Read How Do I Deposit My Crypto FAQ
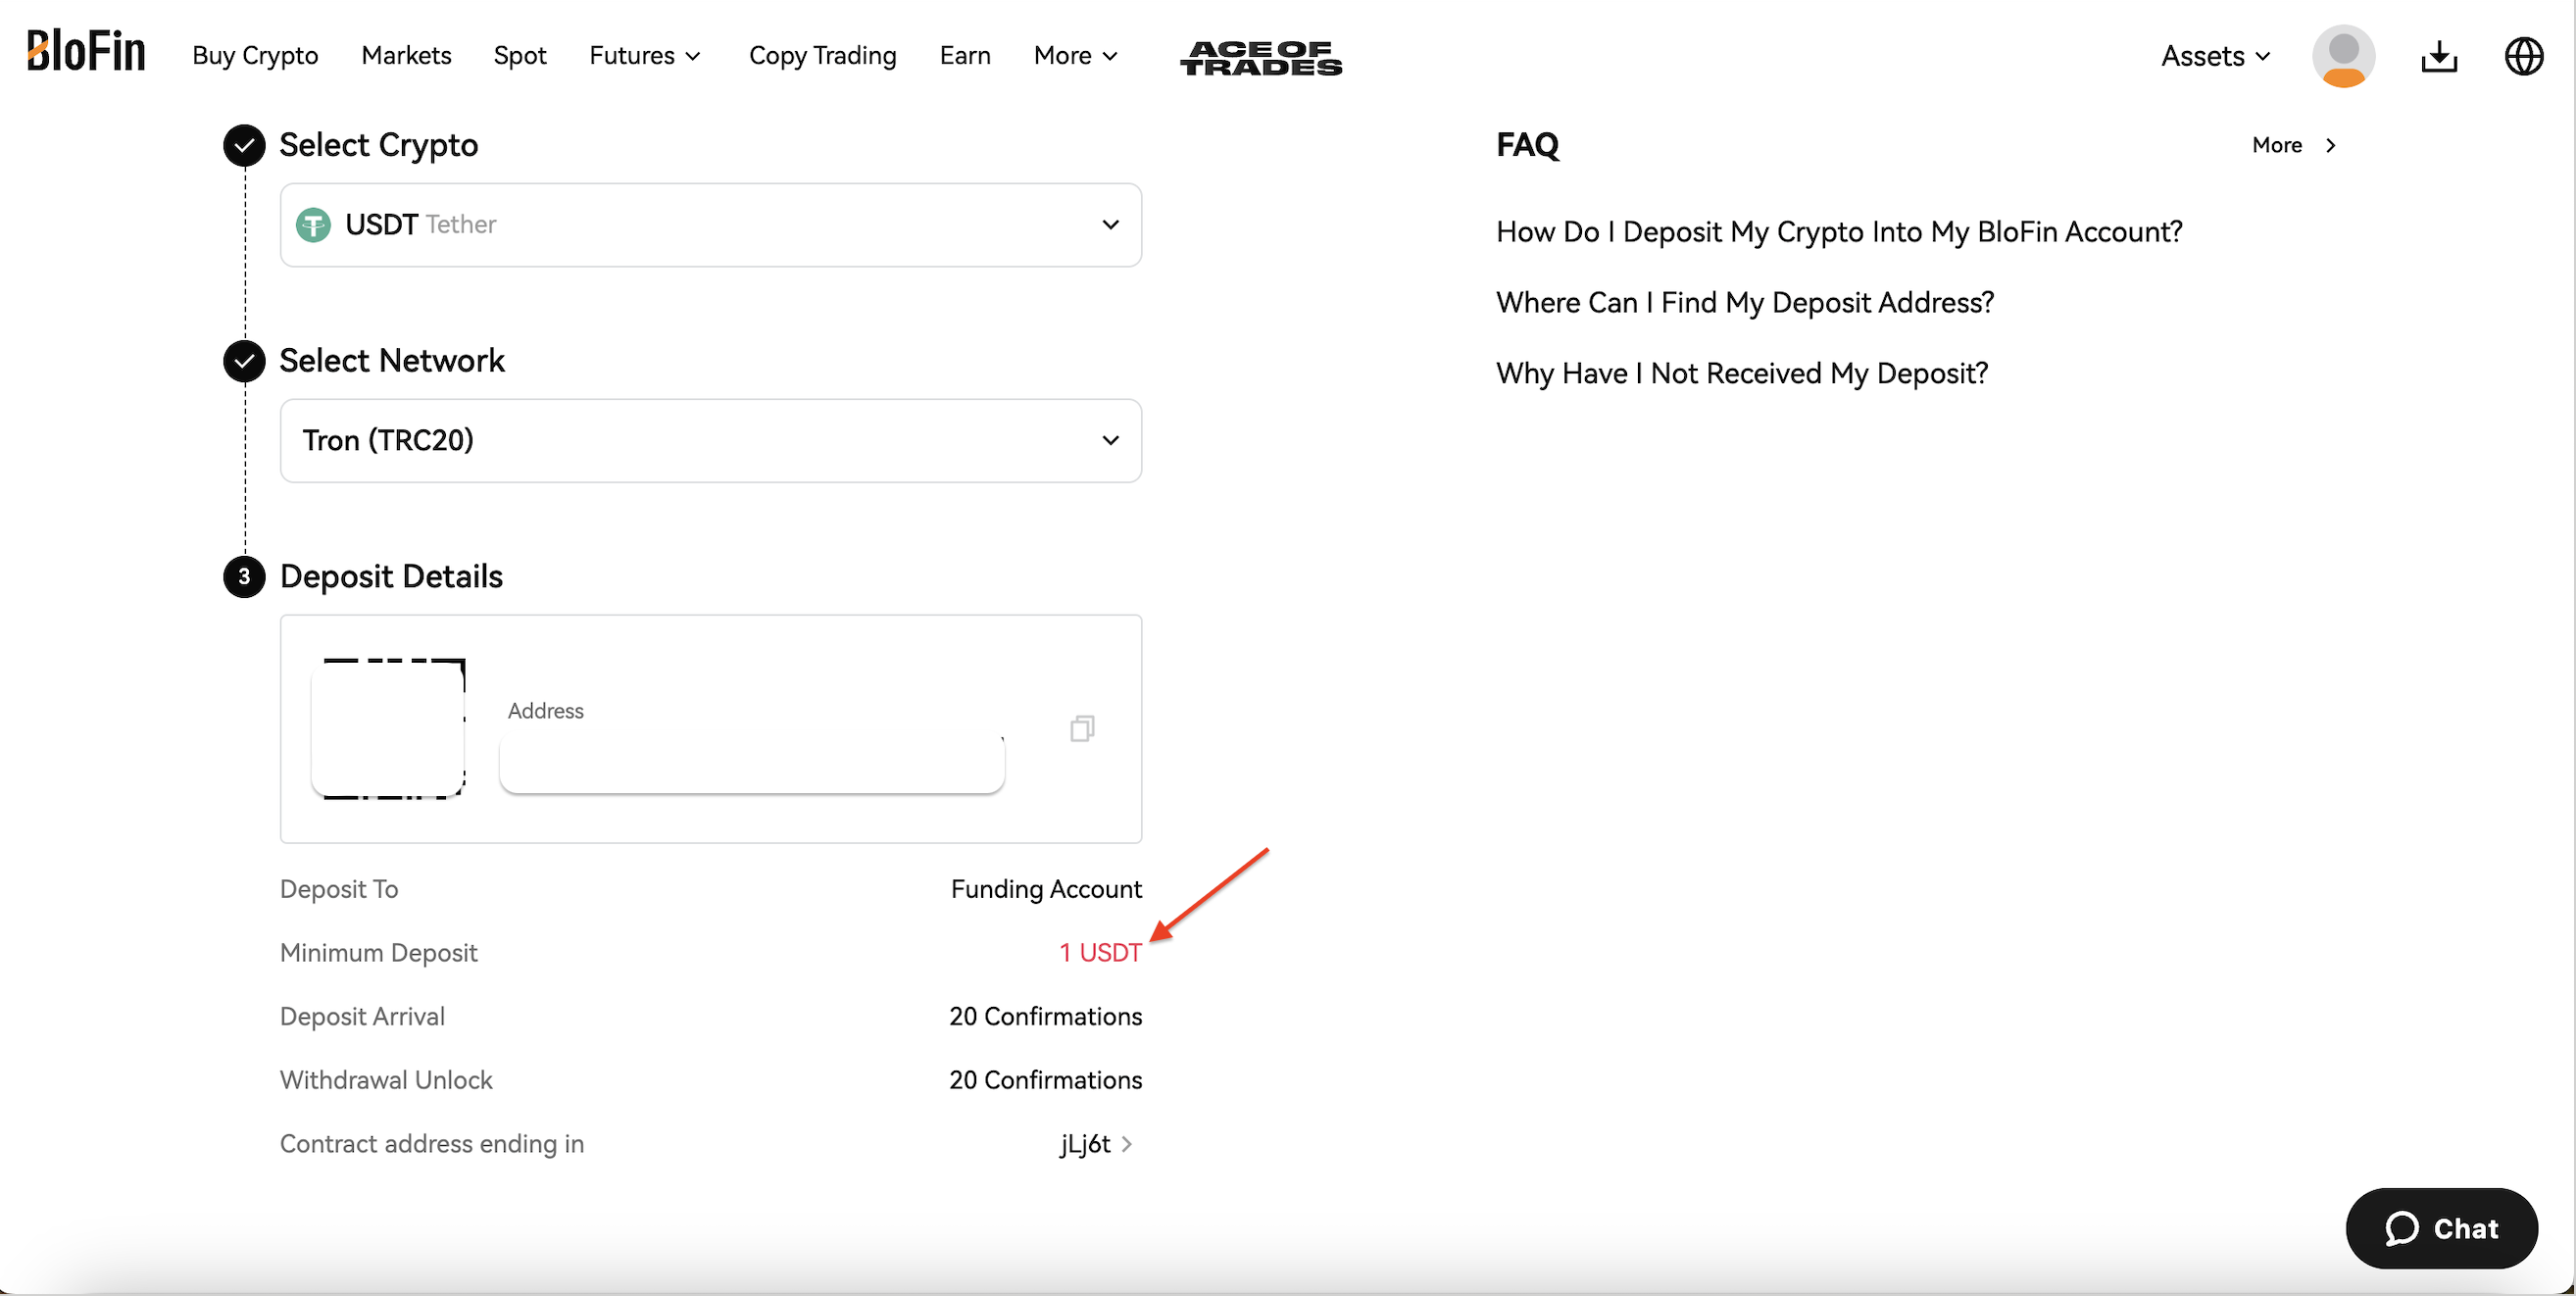This screenshot has width=2576, height=1296. tap(1839, 232)
